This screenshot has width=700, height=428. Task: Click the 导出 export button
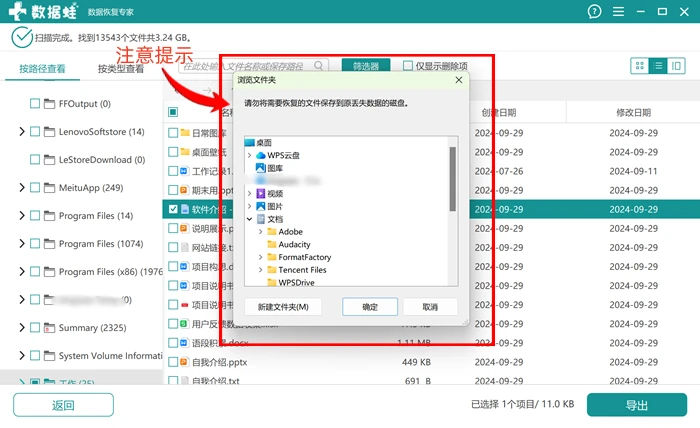(x=637, y=405)
